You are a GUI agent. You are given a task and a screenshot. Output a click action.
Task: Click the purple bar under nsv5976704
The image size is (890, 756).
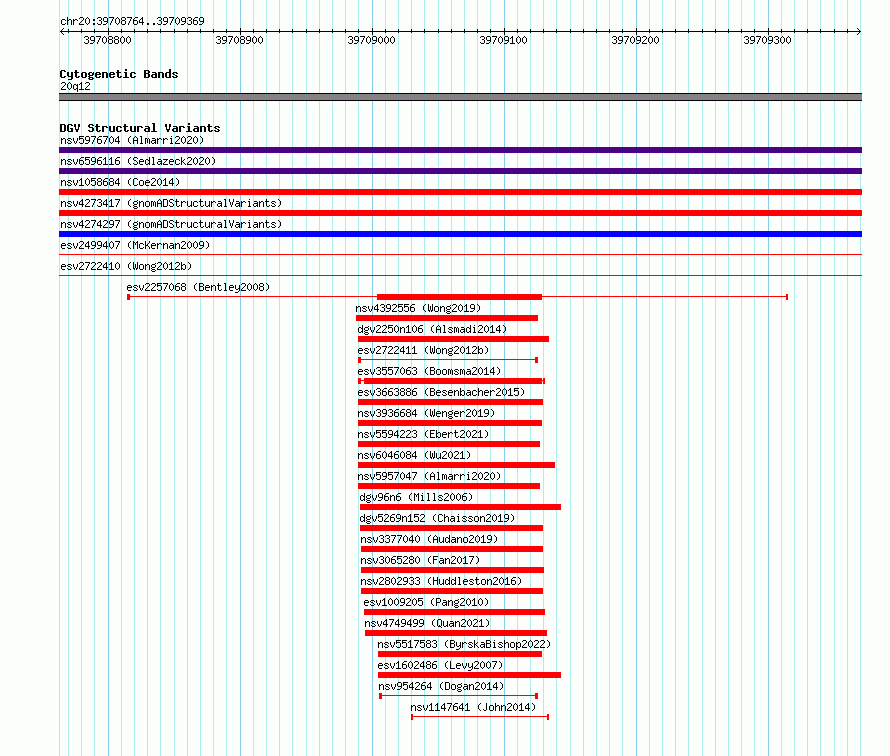(460, 150)
